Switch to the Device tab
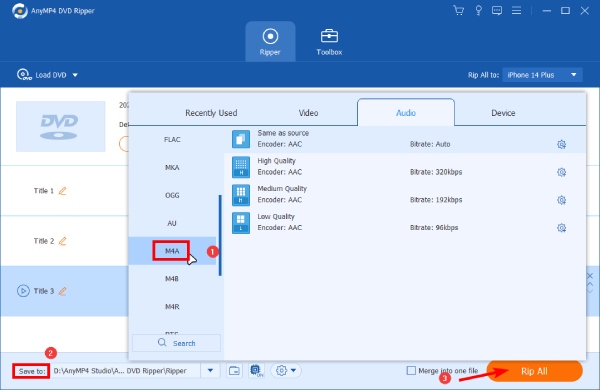600x390 pixels. pos(503,113)
